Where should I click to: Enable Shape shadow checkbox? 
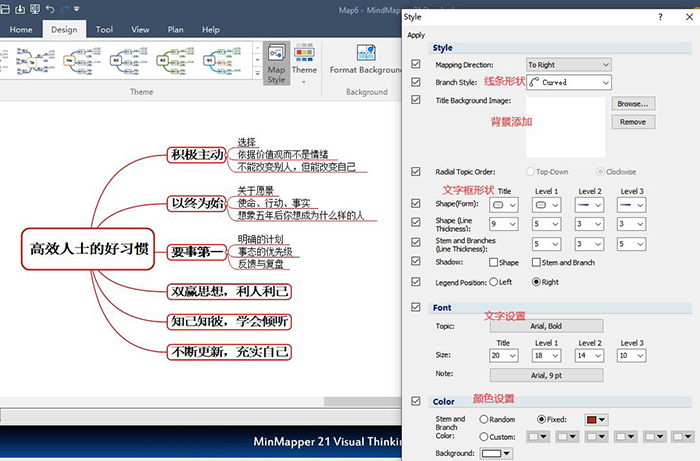tap(493, 262)
